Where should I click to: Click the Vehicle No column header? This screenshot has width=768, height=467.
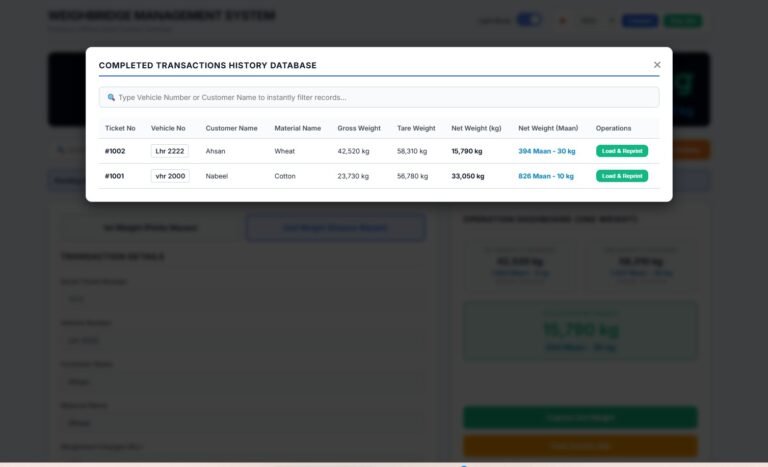pos(168,128)
